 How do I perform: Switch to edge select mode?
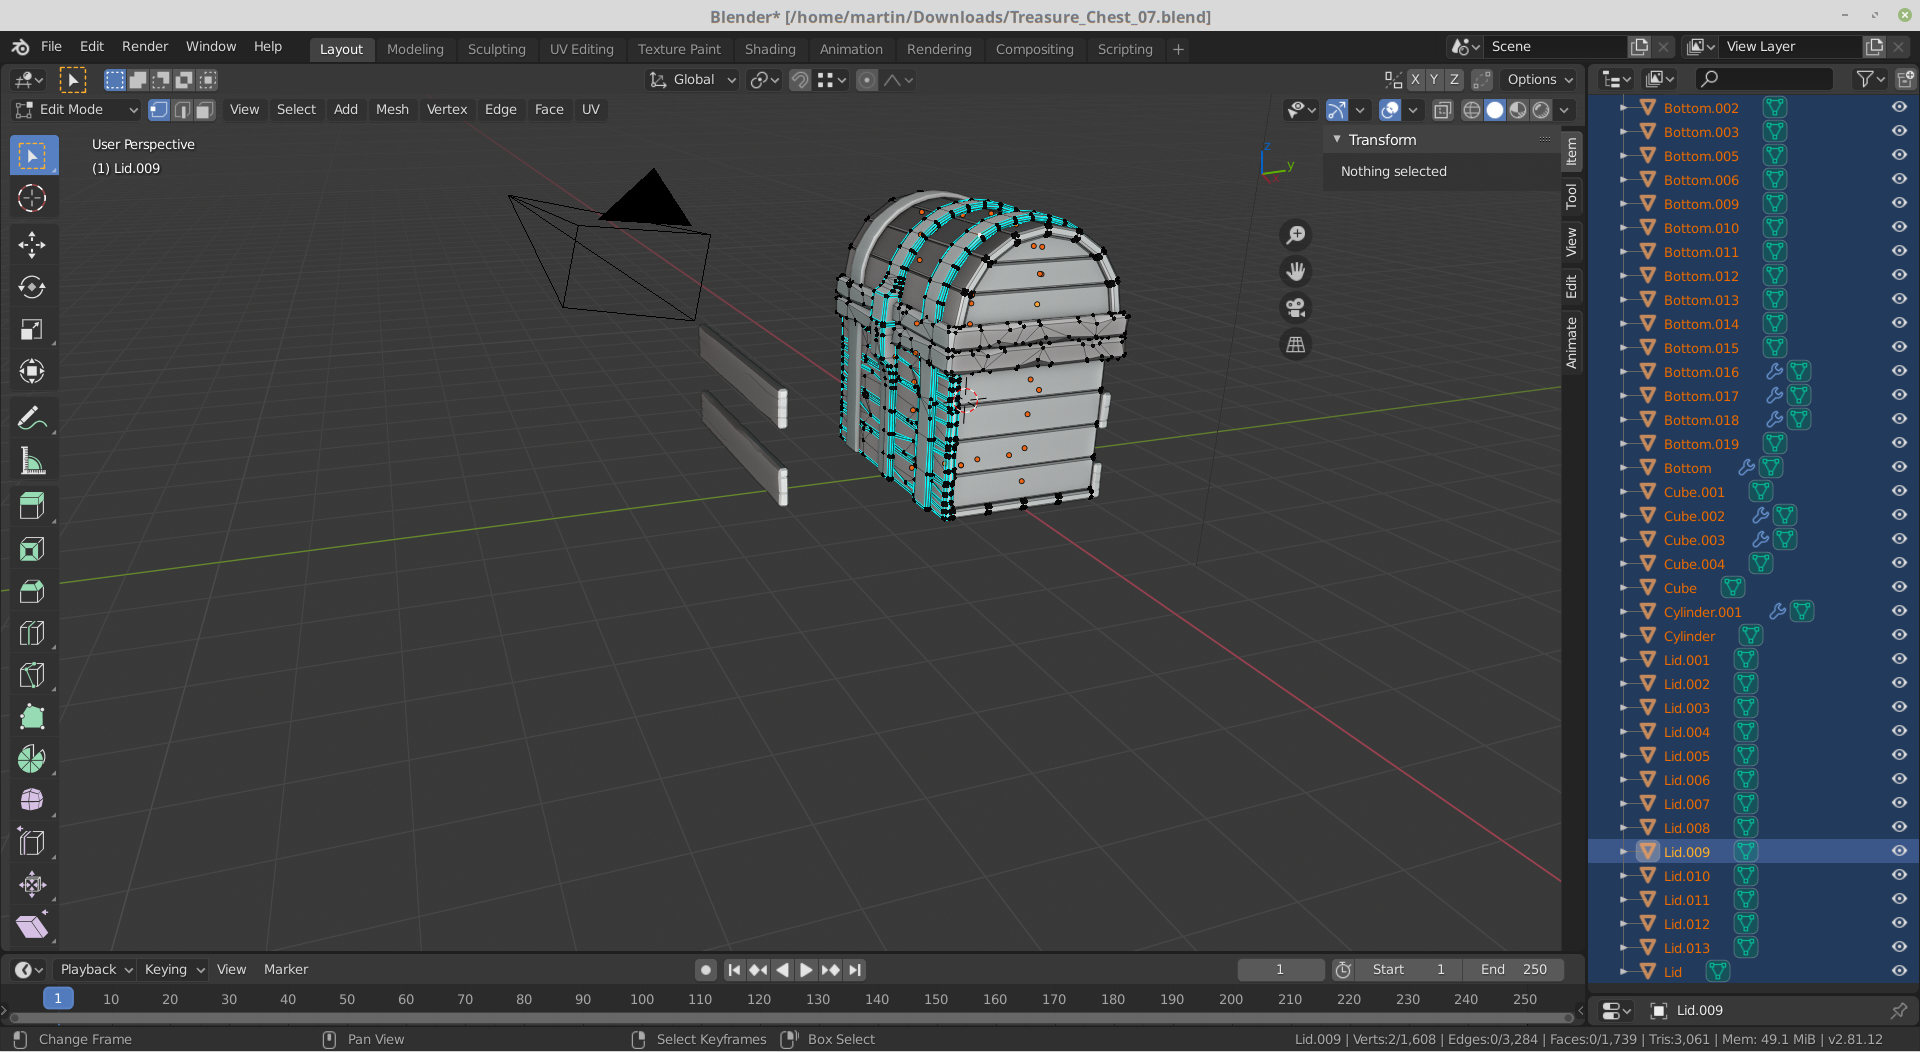(x=182, y=110)
